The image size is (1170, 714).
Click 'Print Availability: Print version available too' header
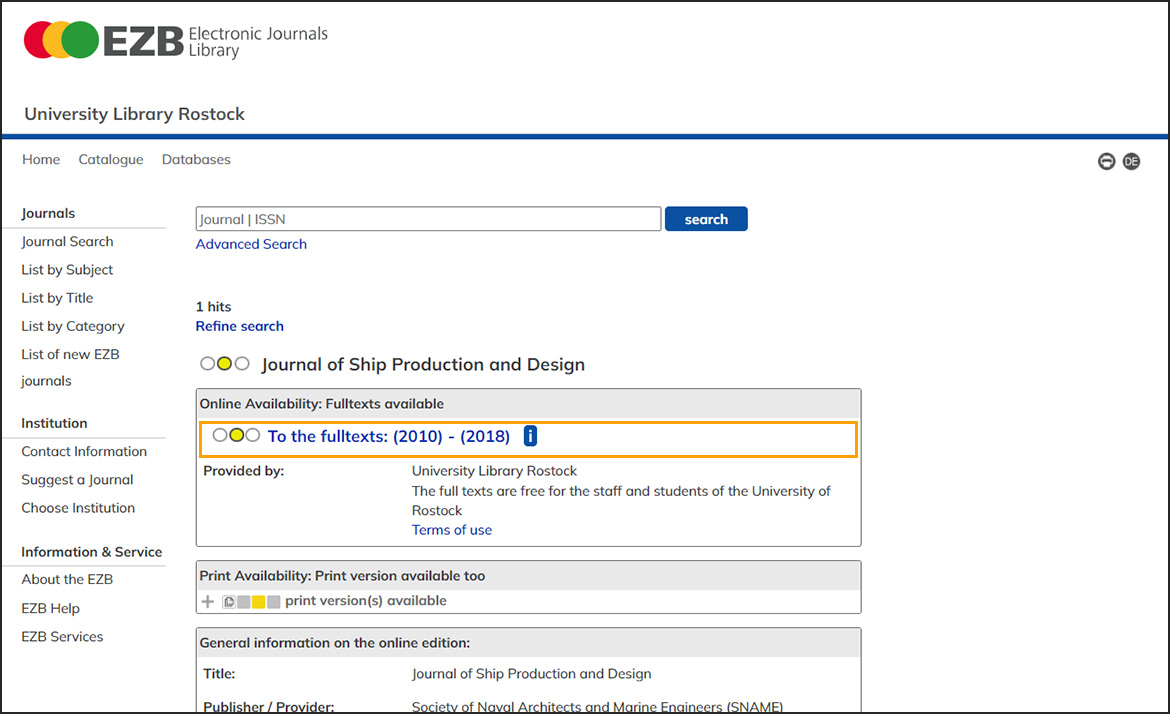342,576
